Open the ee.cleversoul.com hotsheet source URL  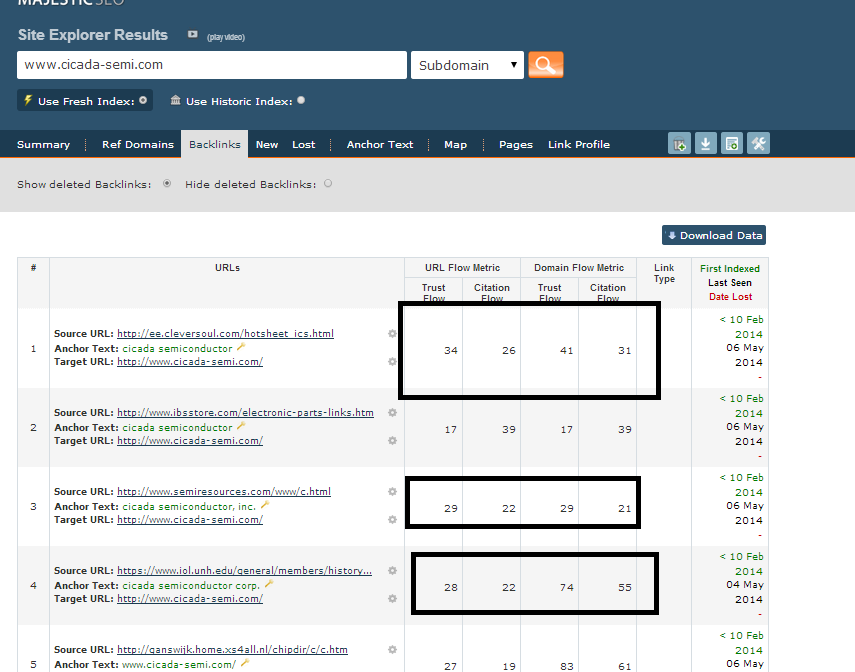click(x=225, y=333)
